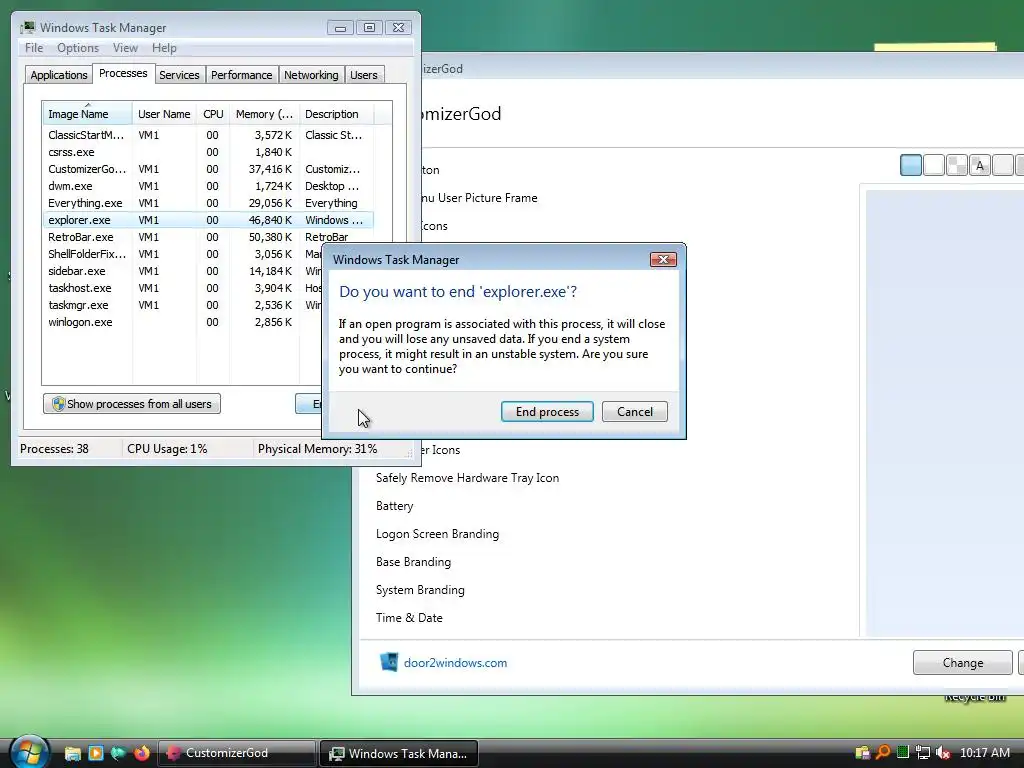Select the taskhost.exe process
The width and height of the screenshot is (1024, 768).
(182, 288)
